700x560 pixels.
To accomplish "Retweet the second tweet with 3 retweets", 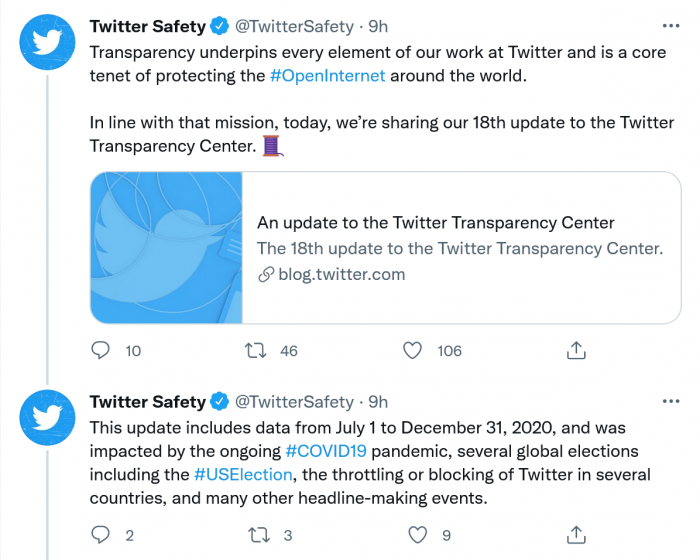I will 257,535.
